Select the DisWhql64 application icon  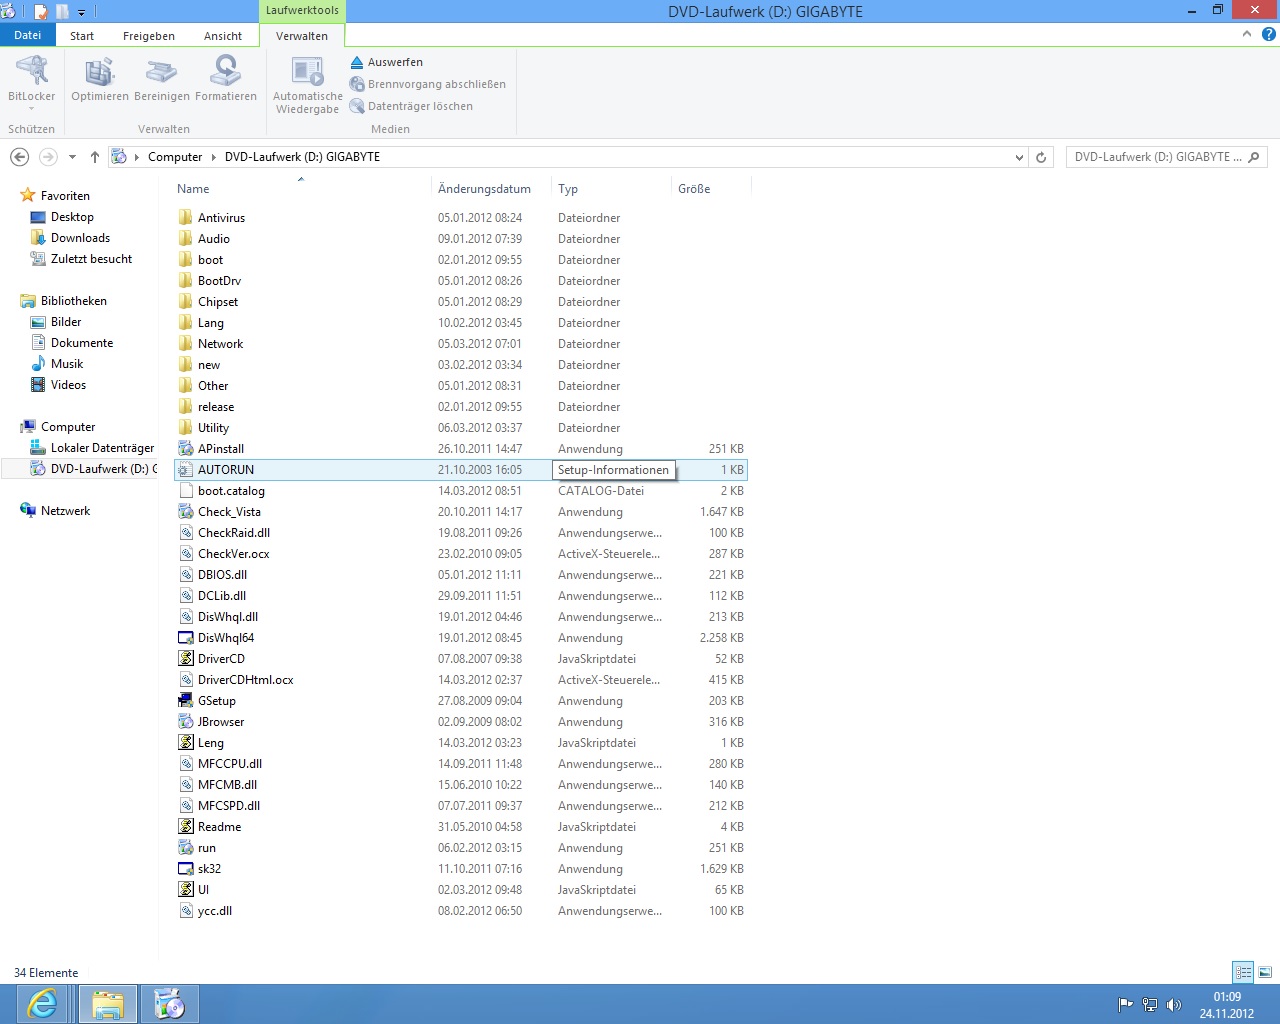click(x=186, y=637)
